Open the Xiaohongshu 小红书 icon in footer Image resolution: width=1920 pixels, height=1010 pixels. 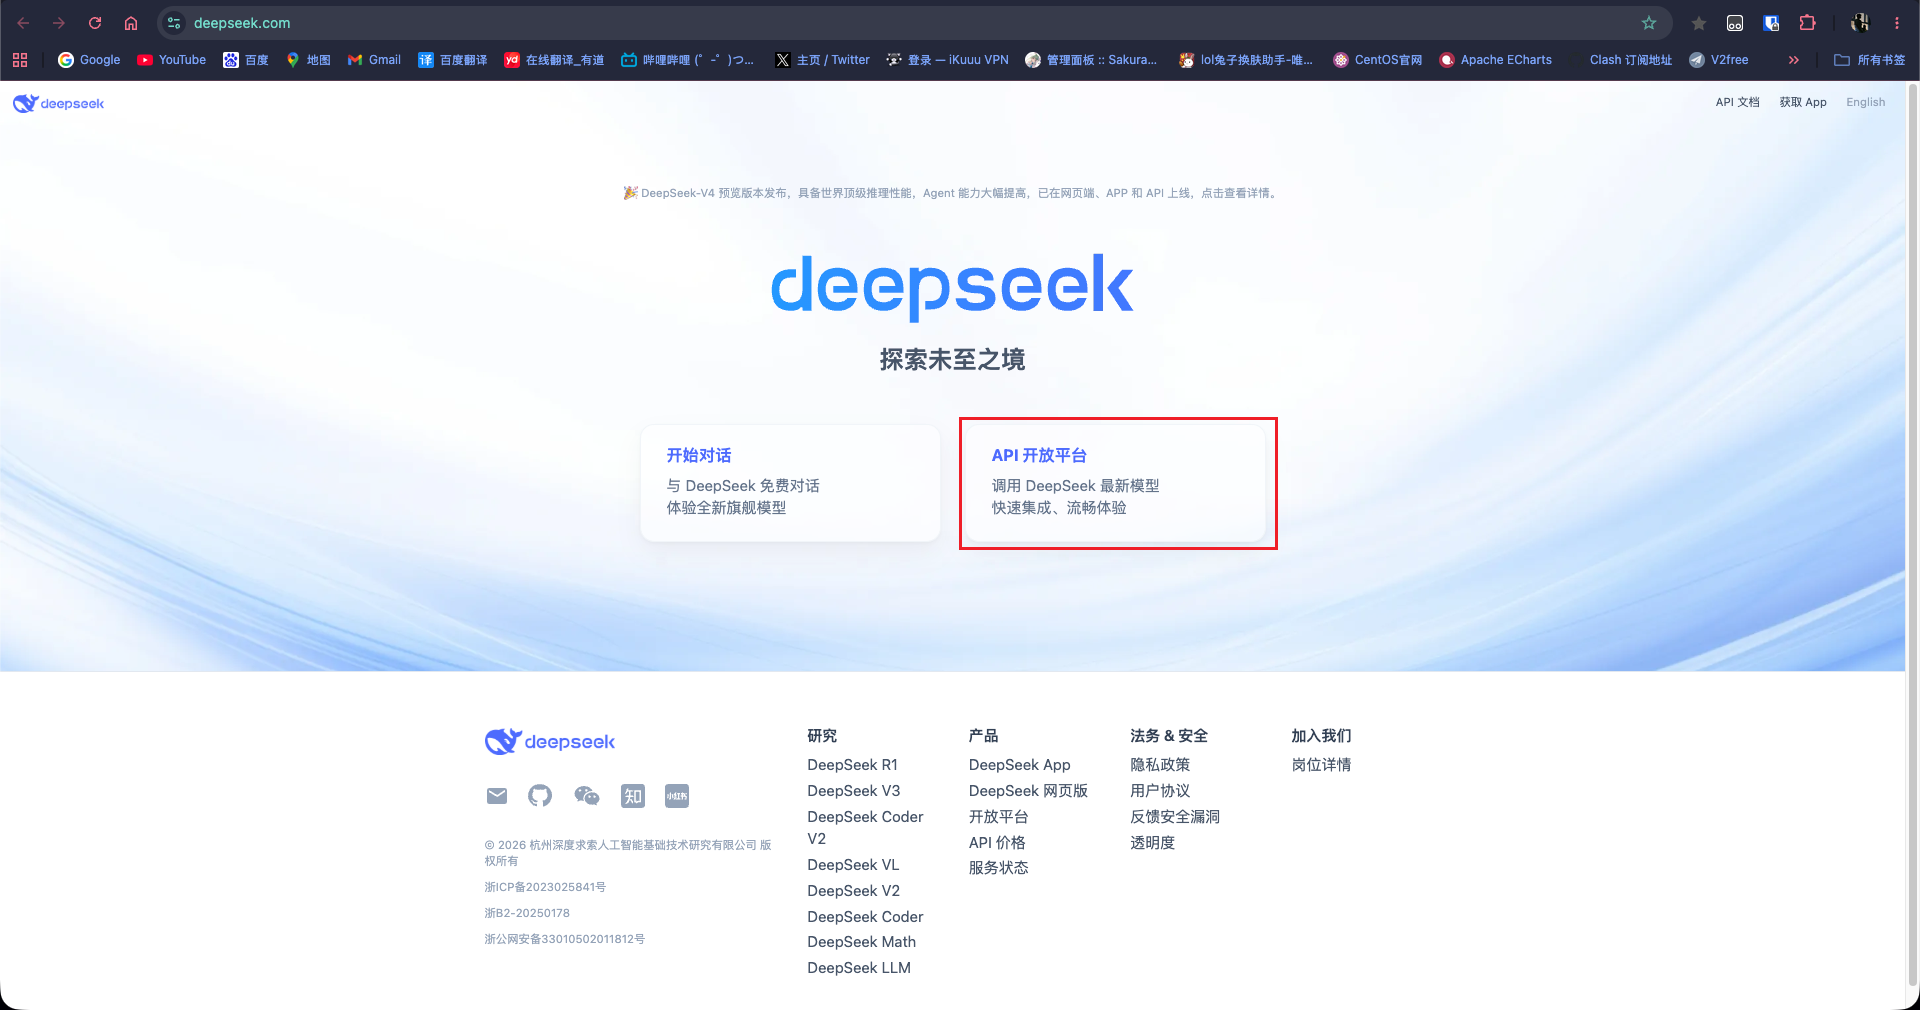click(x=677, y=796)
